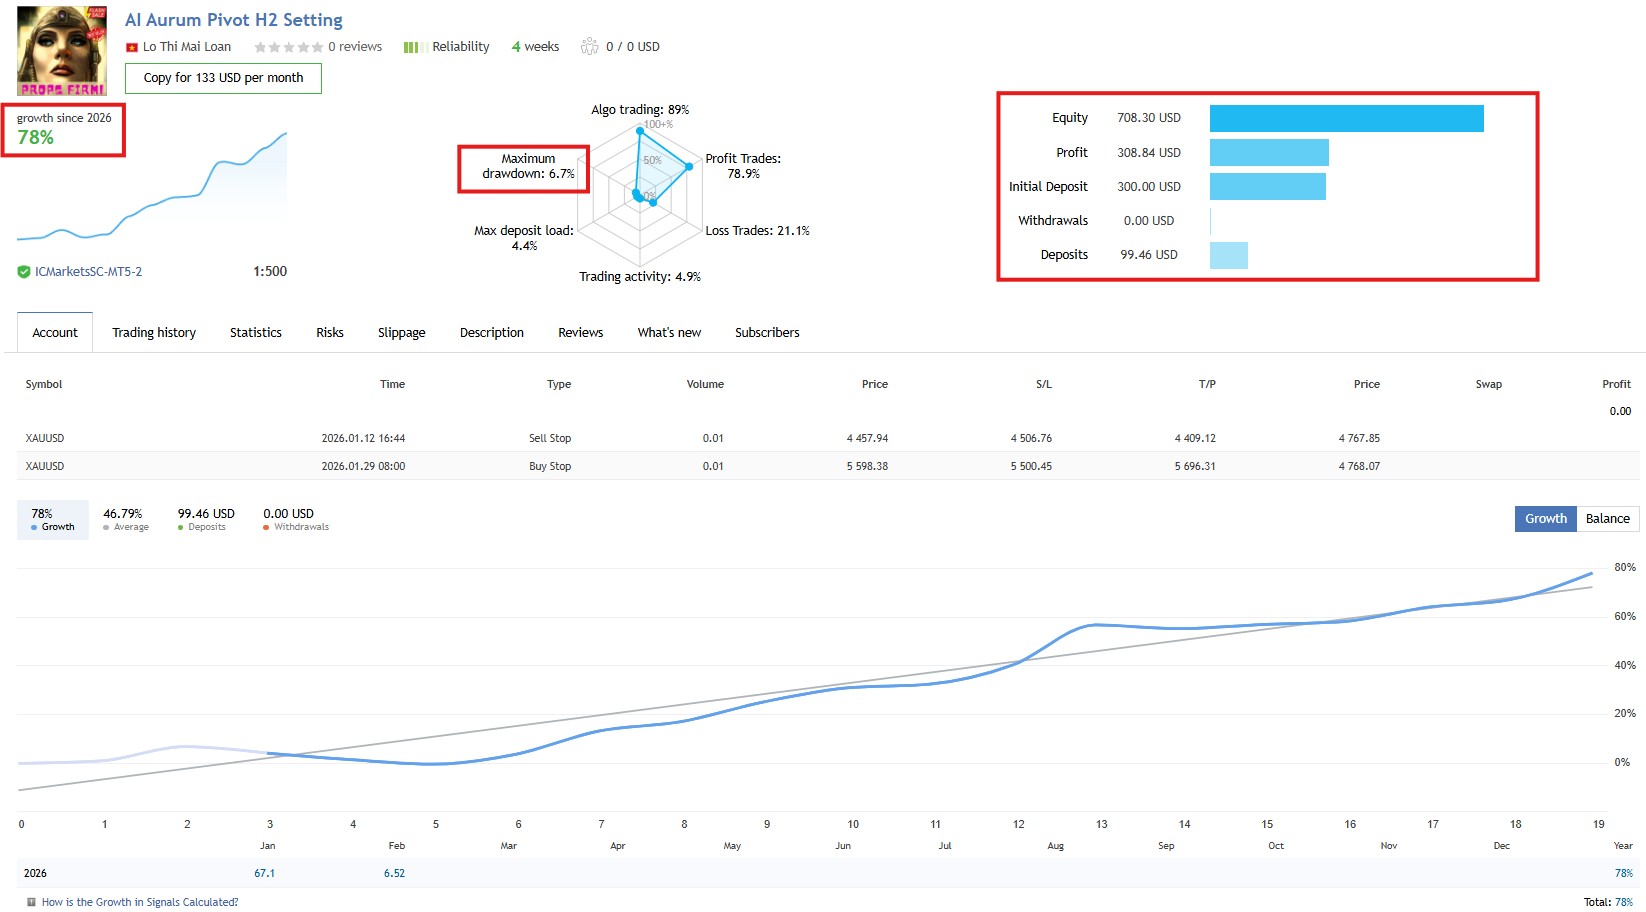Click the Type column header

click(559, 384)
